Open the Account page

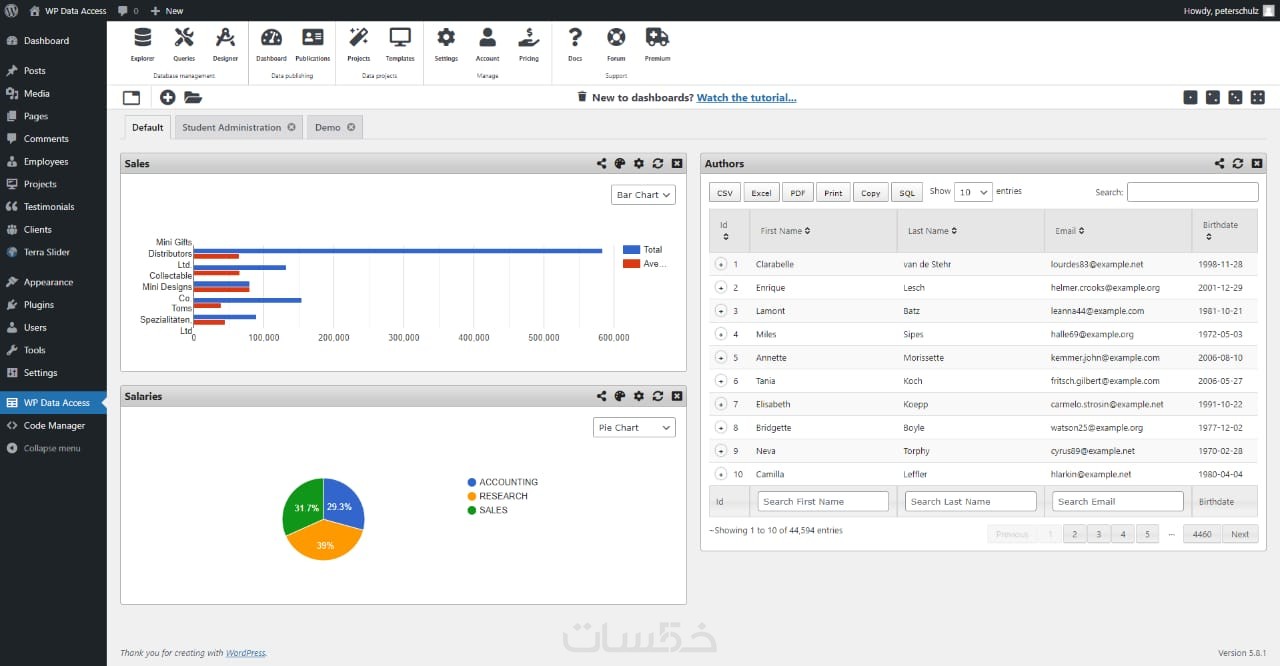487,44
